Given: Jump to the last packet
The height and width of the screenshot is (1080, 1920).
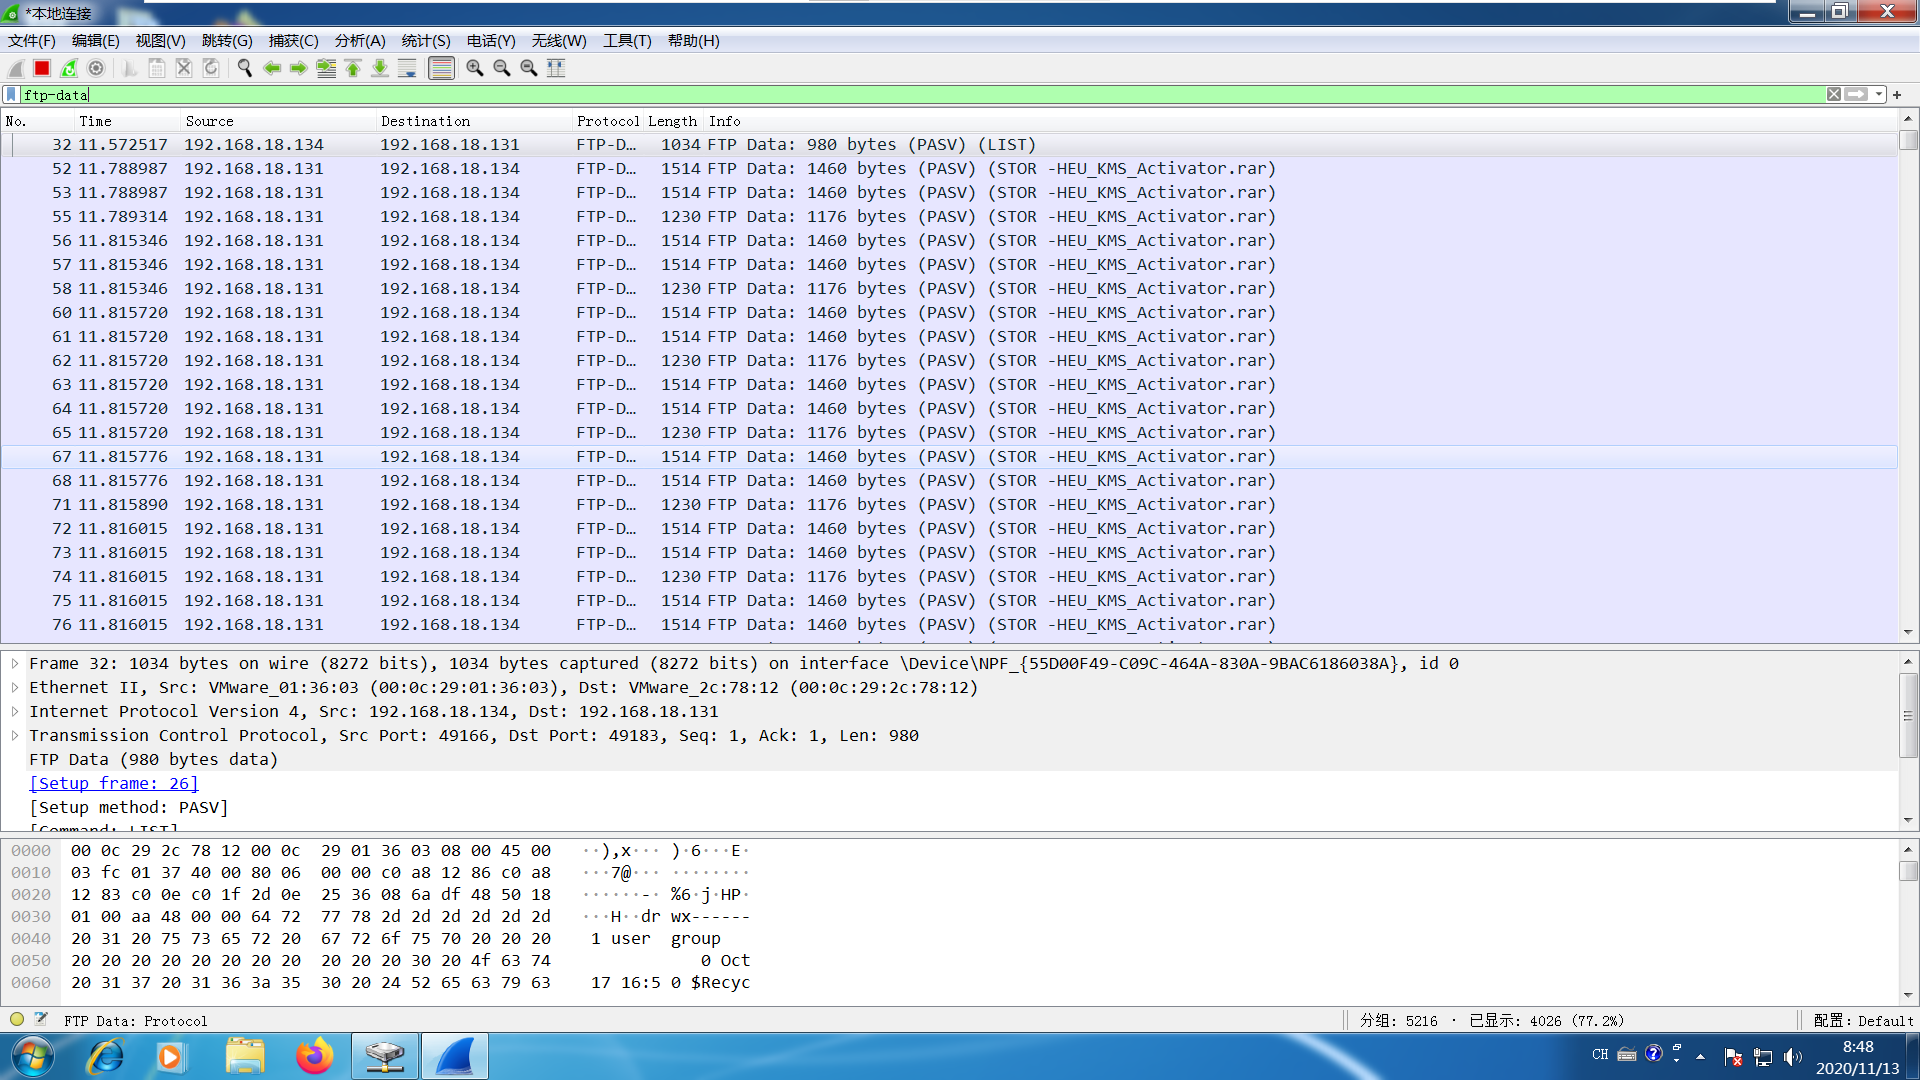Looking at the screenshot, I should point(380,68).
